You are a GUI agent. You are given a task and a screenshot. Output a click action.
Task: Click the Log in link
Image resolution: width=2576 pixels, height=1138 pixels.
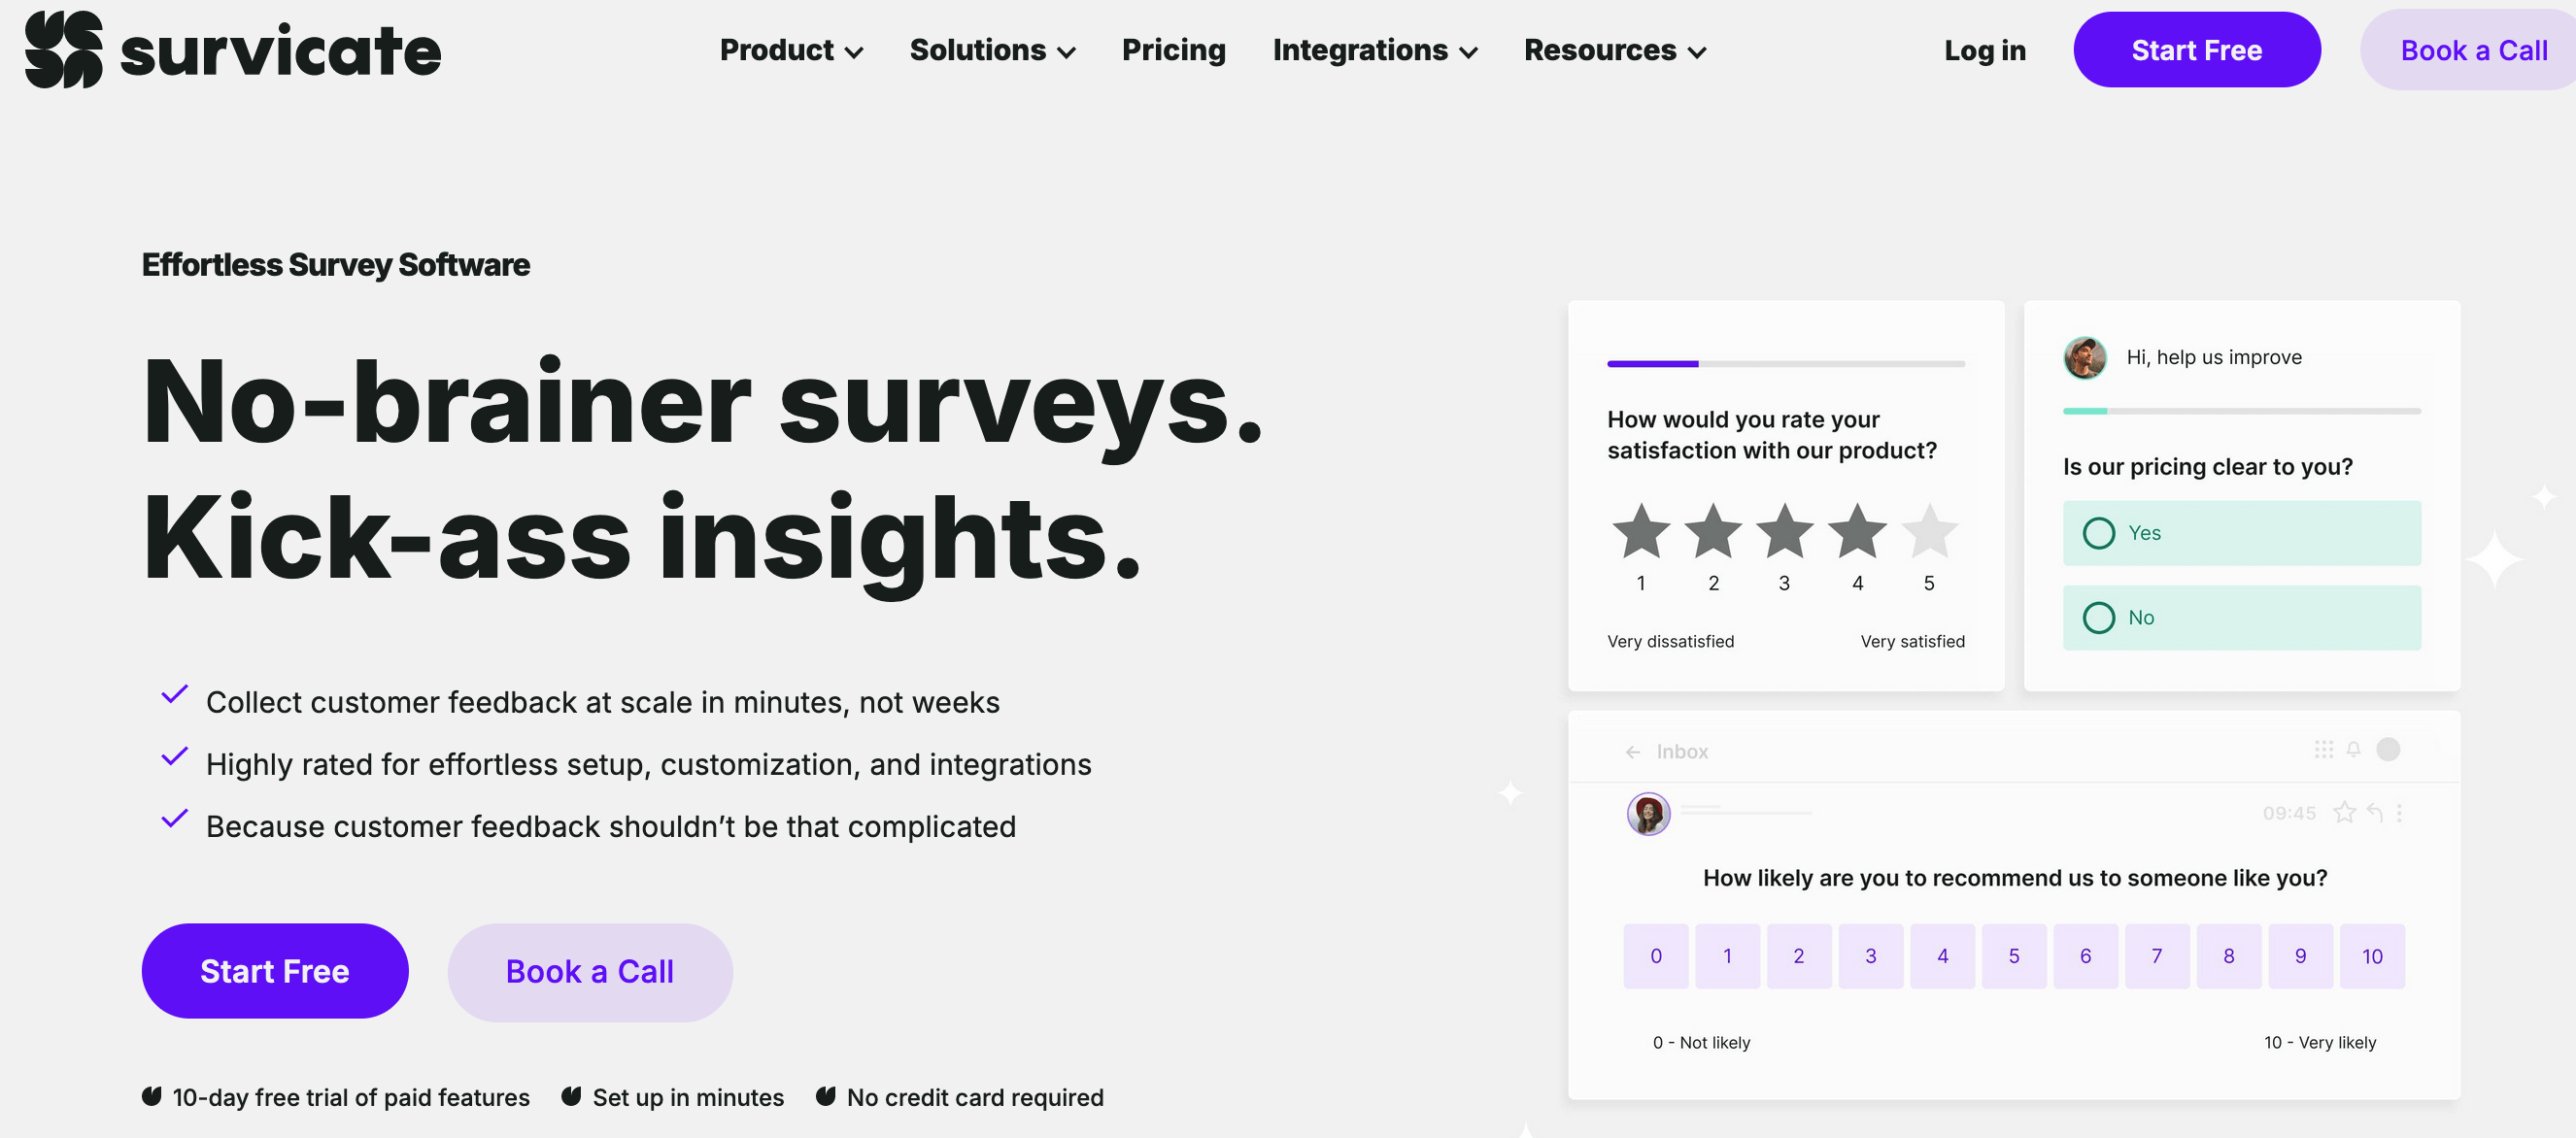[x=1984, y=50]
